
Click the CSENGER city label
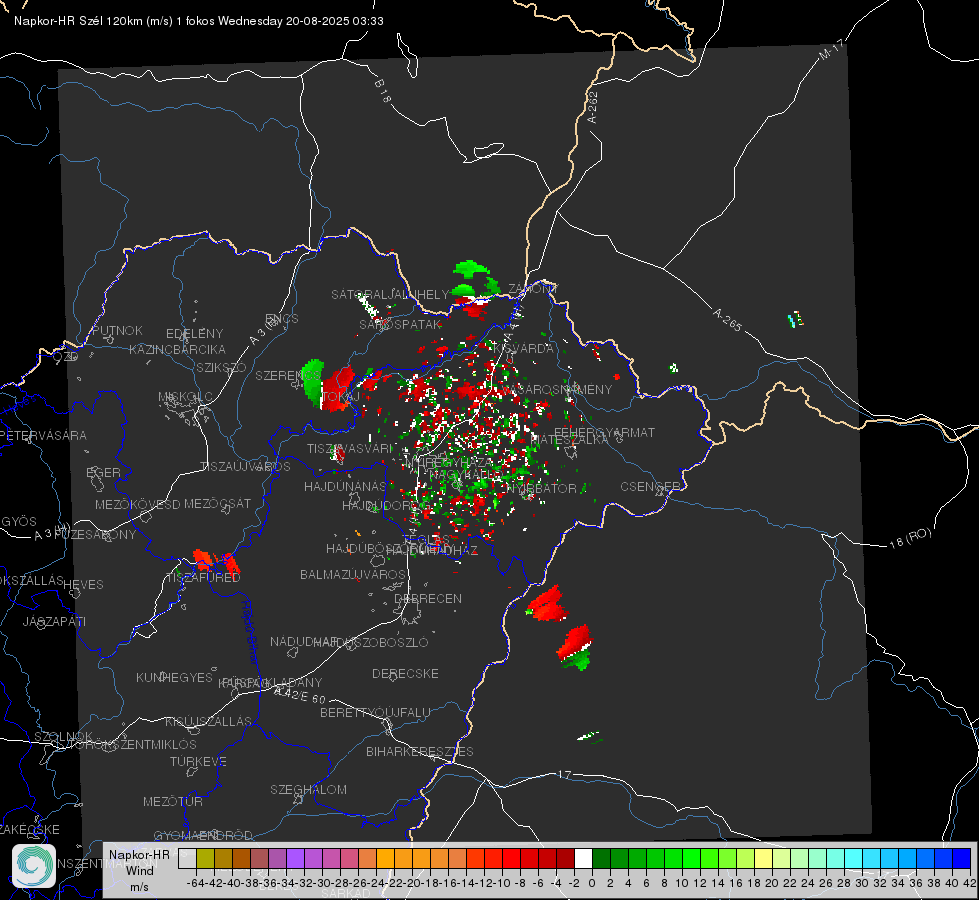point(650,487)
